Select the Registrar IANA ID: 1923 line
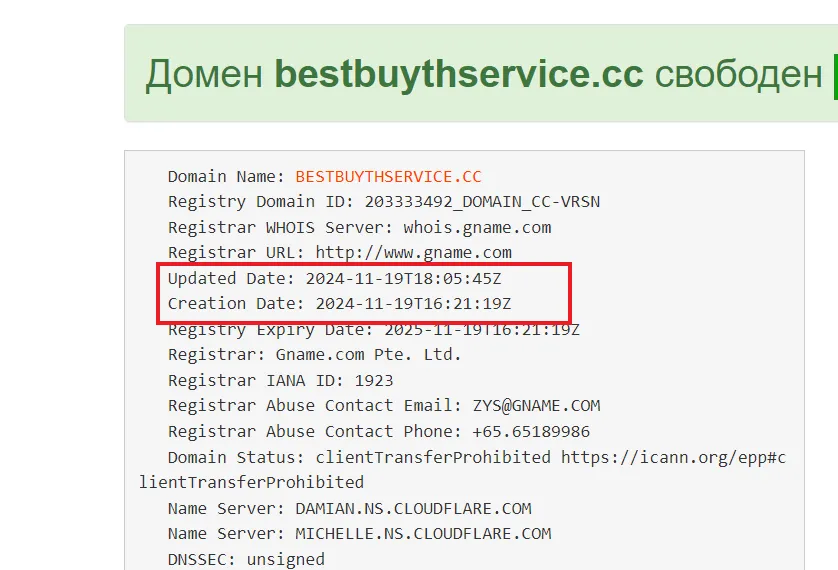838x570 pixels. click(x=281, y=380)
